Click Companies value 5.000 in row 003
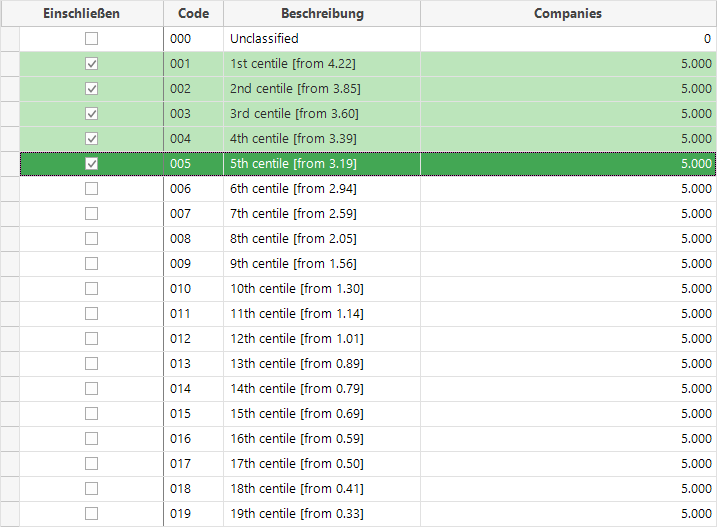Image resolution: width=717 pixels, height=527 pixels. [x=568, y=113]
